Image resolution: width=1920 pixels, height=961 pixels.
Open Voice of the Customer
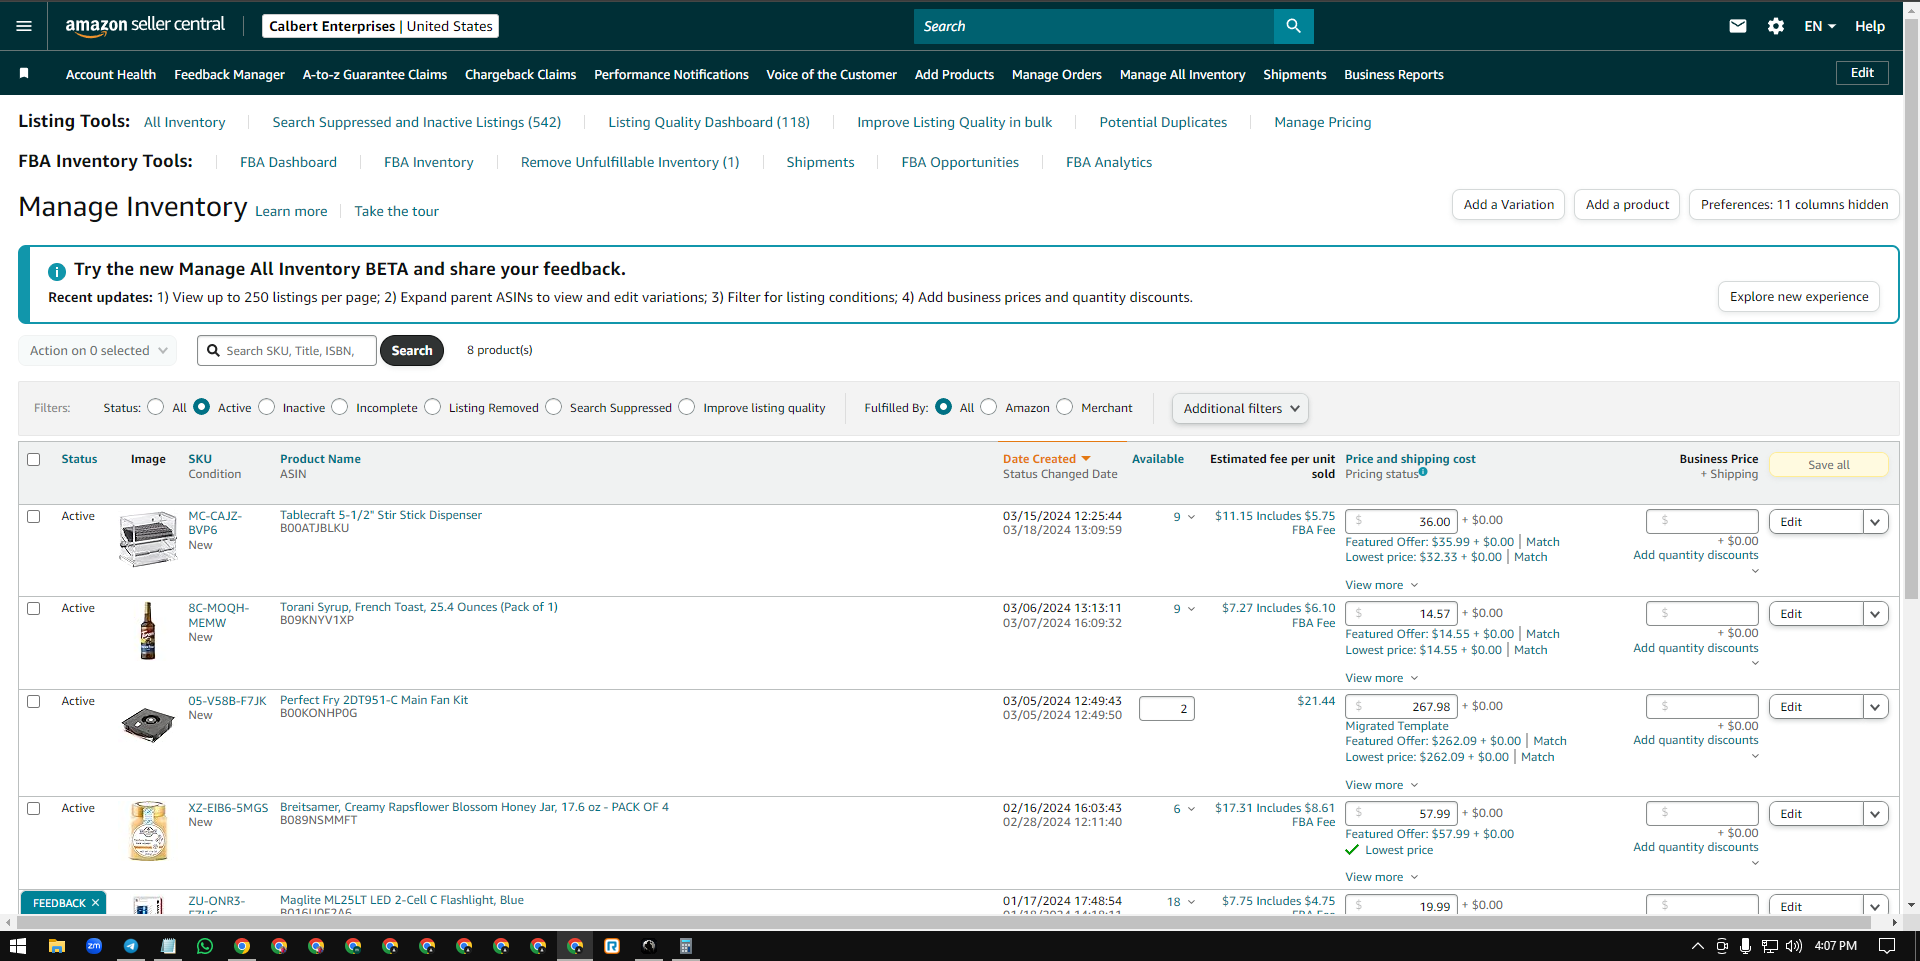[x=831, y=74]
